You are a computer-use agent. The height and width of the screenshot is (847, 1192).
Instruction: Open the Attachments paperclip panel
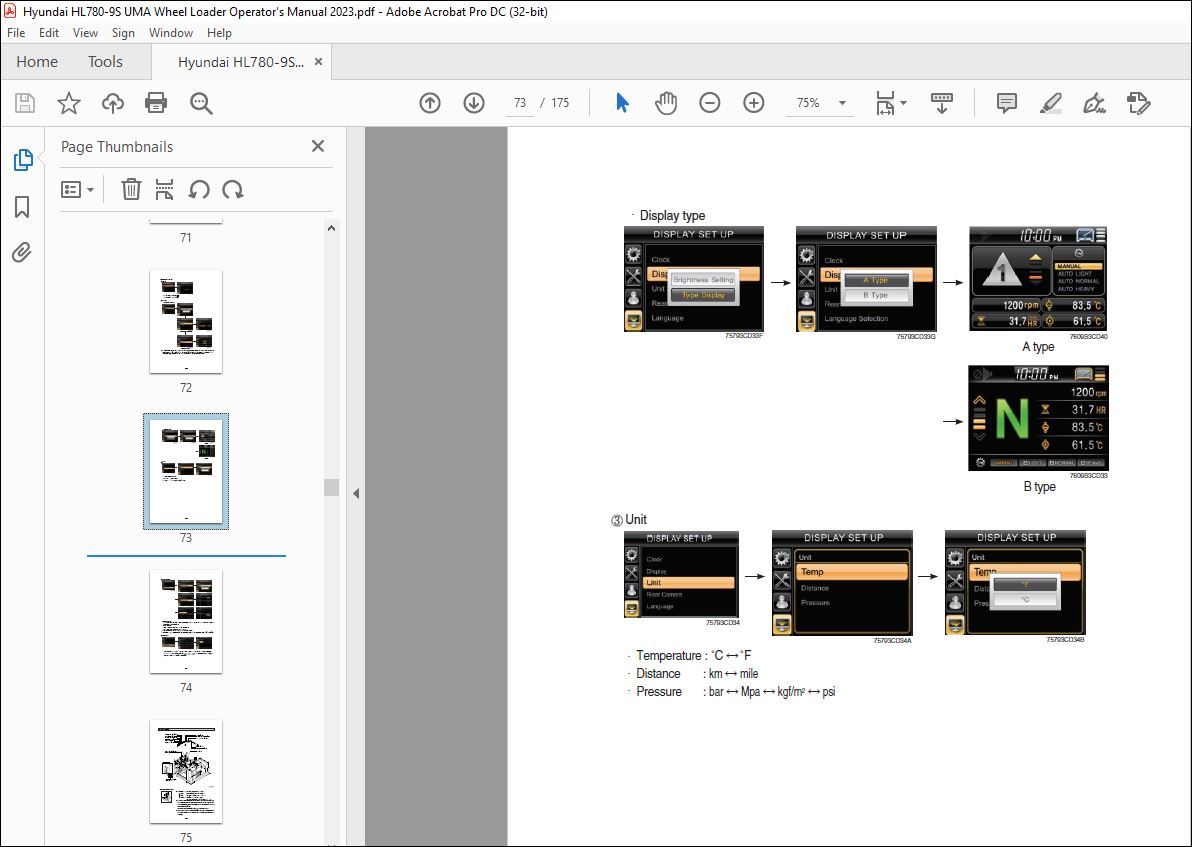[22, 253]
